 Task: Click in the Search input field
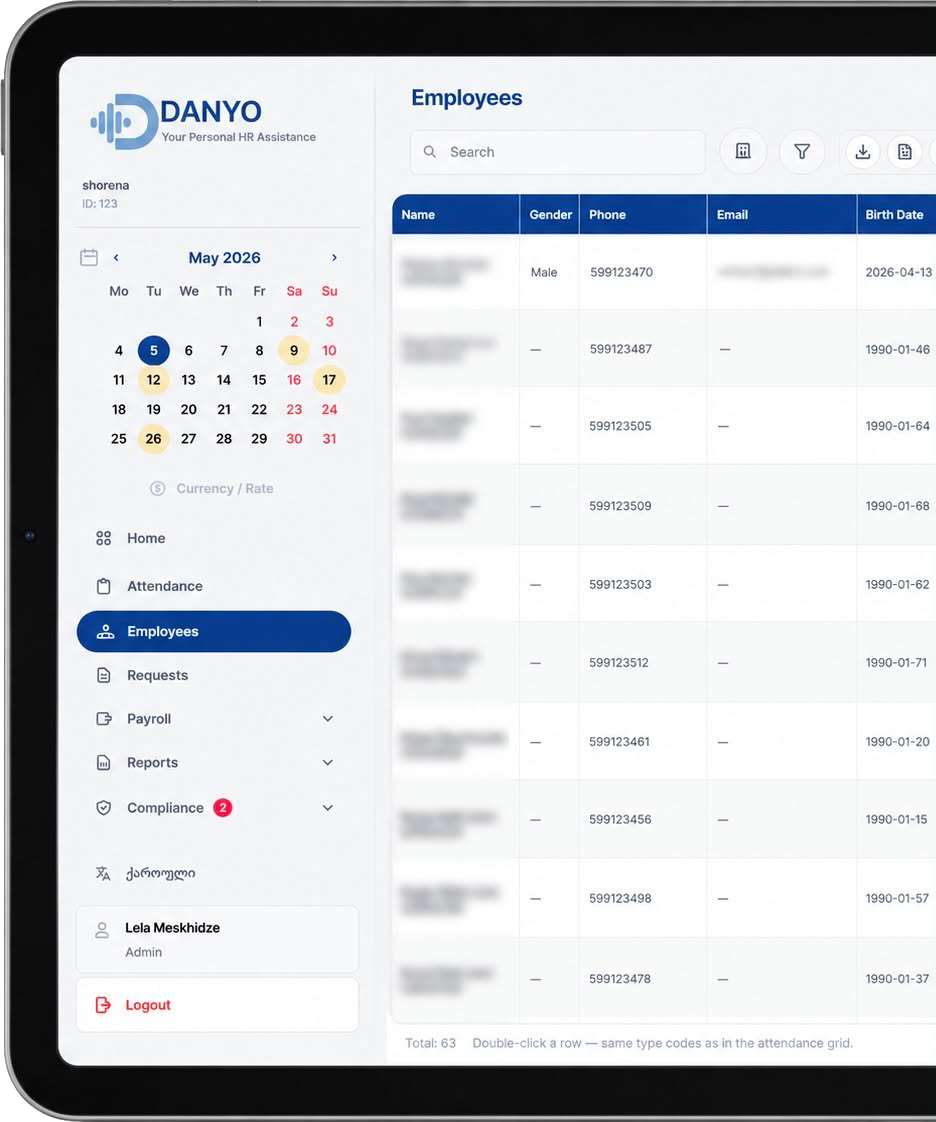click(x=557, y=152)
